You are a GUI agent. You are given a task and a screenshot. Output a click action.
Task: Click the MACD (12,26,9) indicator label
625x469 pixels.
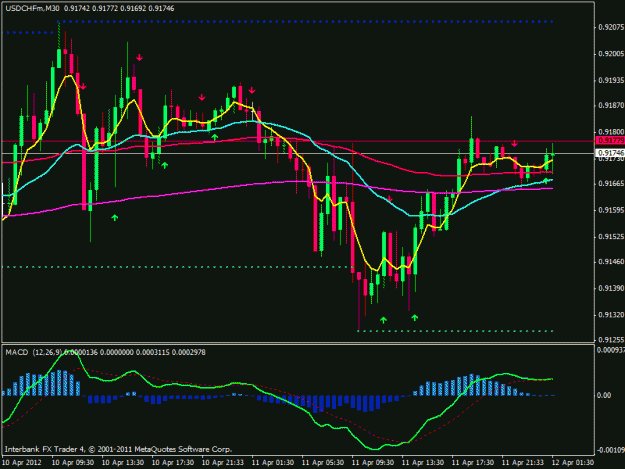coord(33,352)
